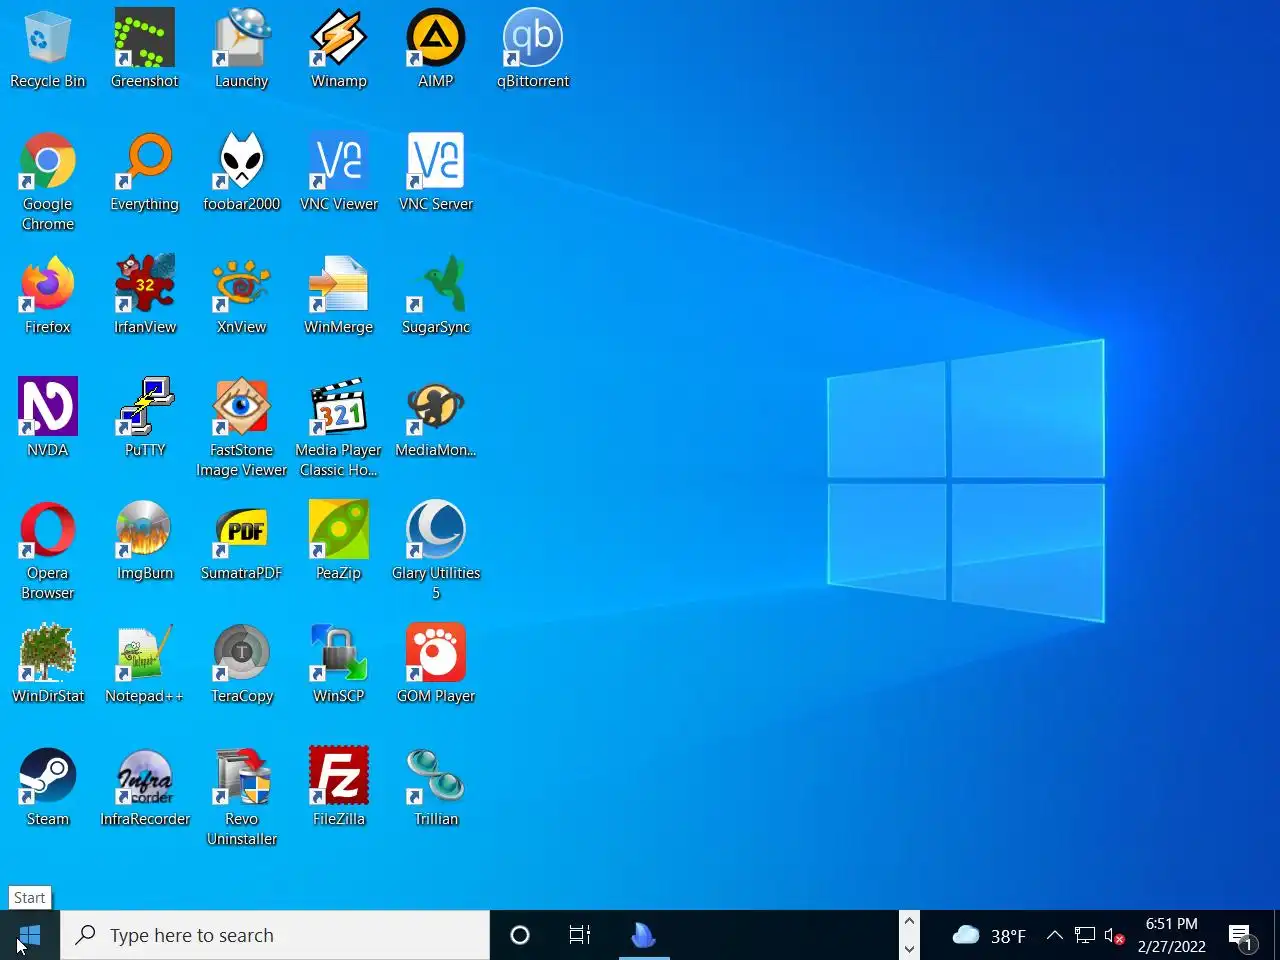1280x960 pixels.
Task: Click the running blue app on taskbar
Action: point(644,935)
